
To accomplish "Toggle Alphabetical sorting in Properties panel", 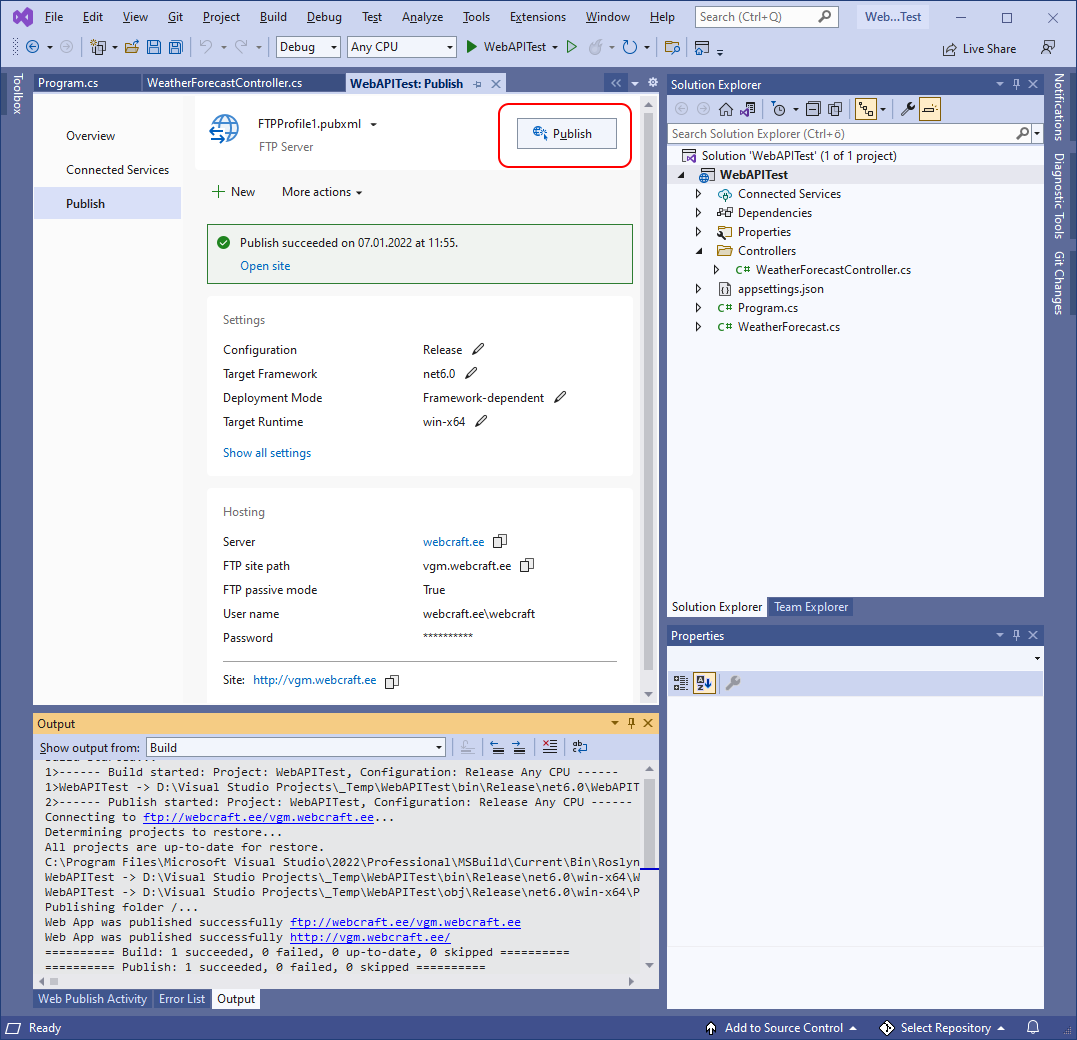I will [x=705, y=683].
